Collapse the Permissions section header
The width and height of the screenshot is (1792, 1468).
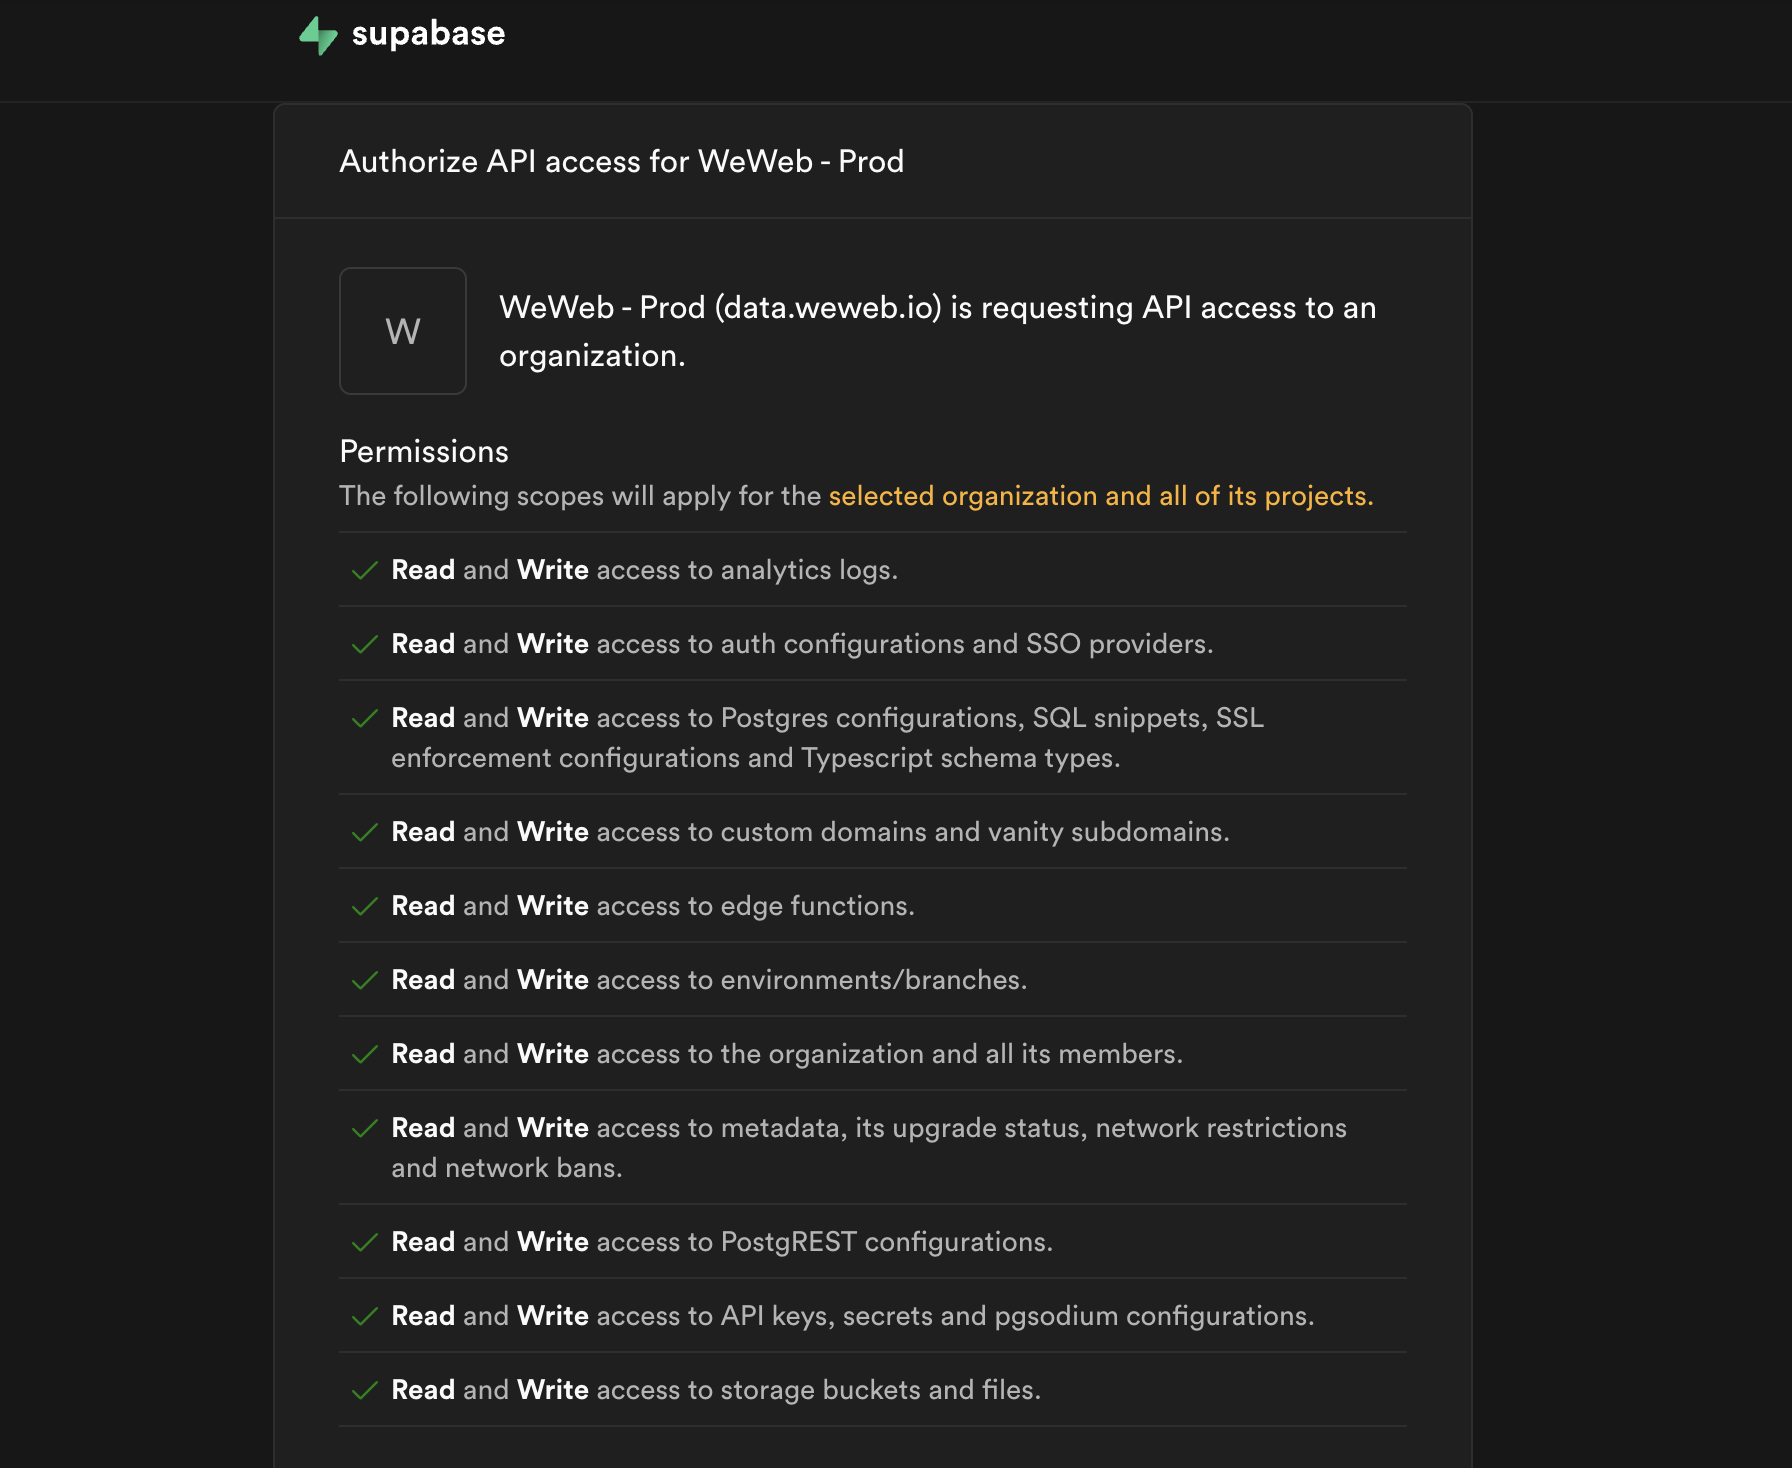tap(423, 451)
